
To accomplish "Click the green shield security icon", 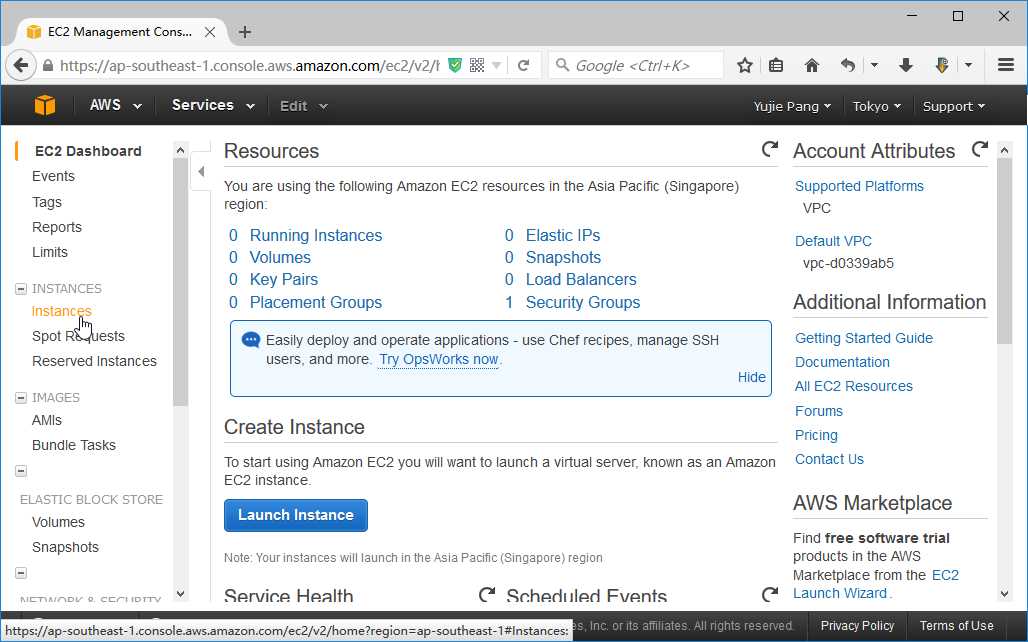I will (454, 65).
